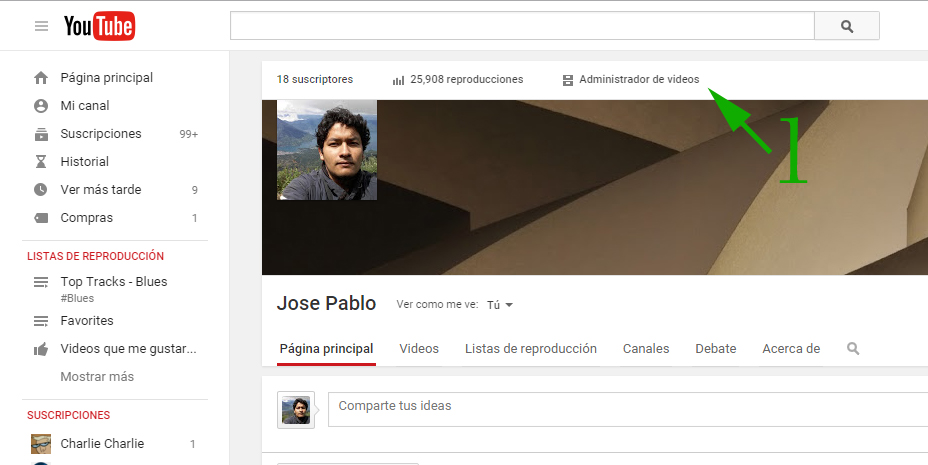928x465 pixels.
Task: Switch to the Canales tab
Action: coord(646,349)
